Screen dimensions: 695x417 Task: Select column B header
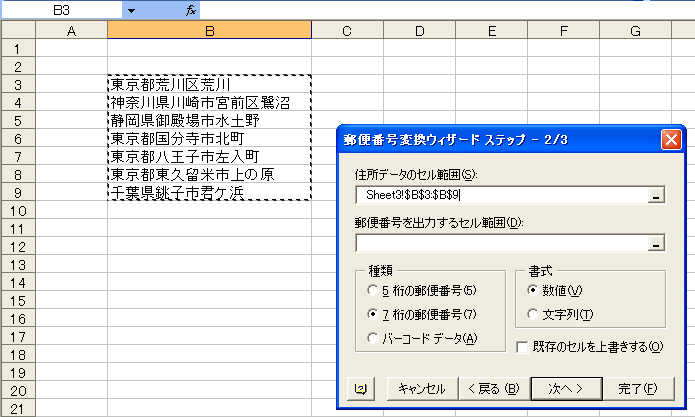click(209, 31)
